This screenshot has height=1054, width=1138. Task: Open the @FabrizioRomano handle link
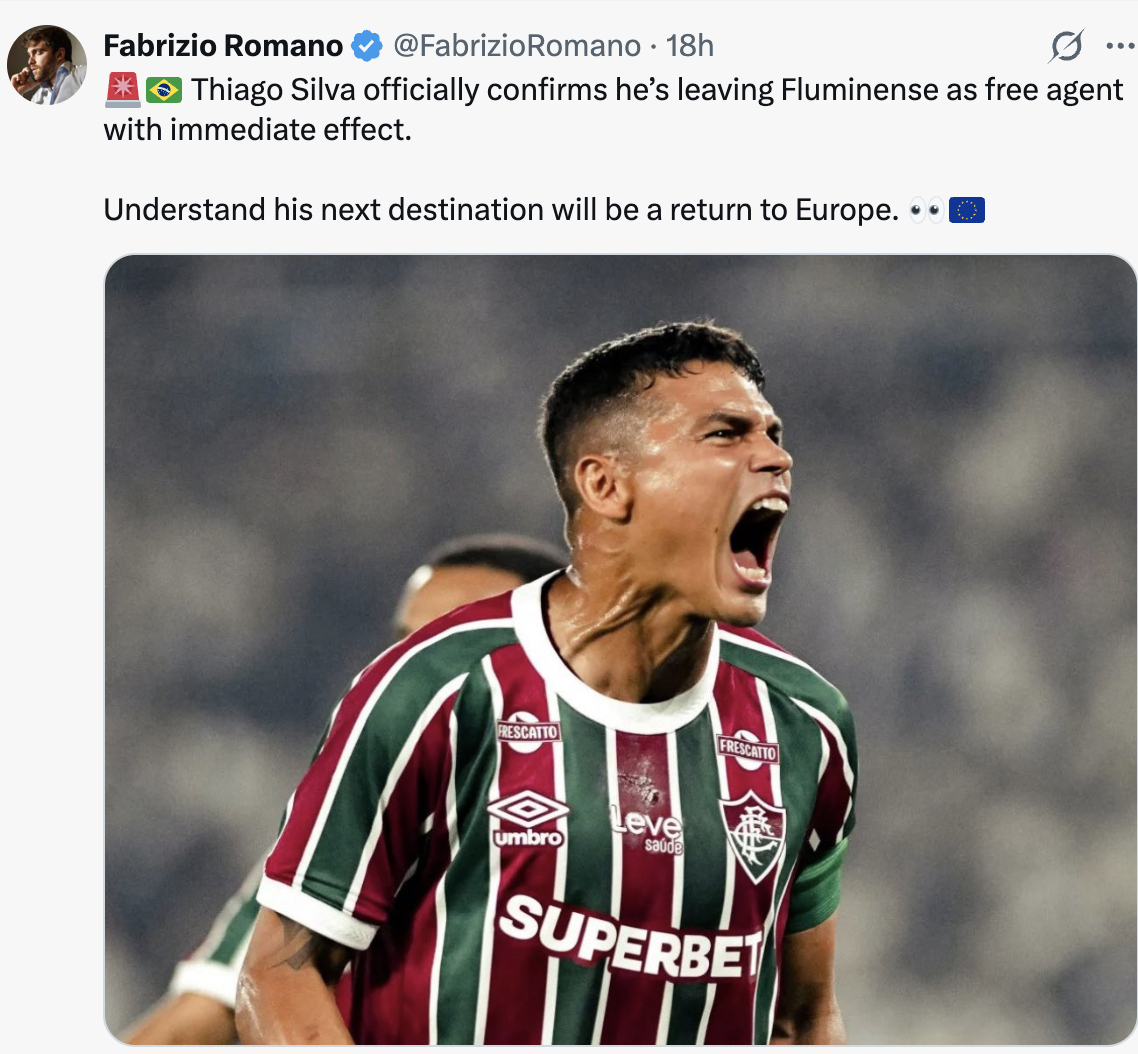[x=516, y=46]
